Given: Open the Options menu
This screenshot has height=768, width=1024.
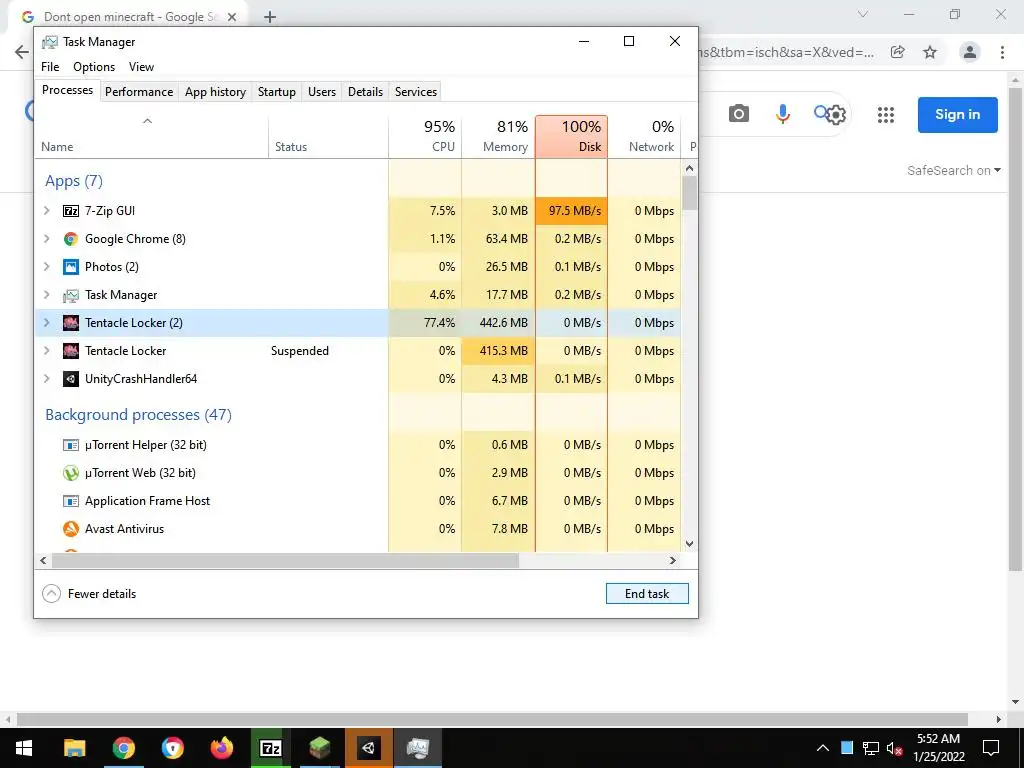Looking at the screenshot, I should (x=94, y=67).
